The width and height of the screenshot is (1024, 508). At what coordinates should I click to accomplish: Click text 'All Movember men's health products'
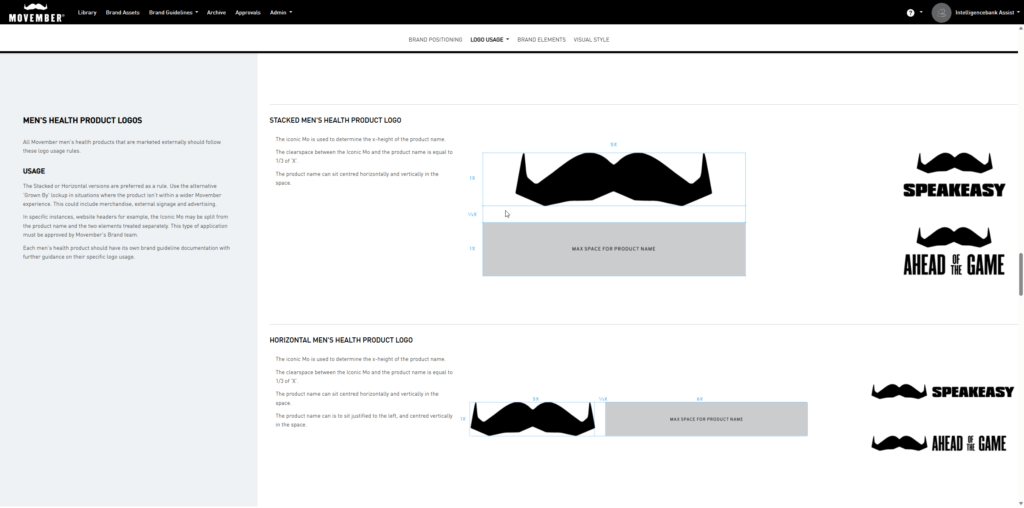pyautogui.click(x=122, y=146)
